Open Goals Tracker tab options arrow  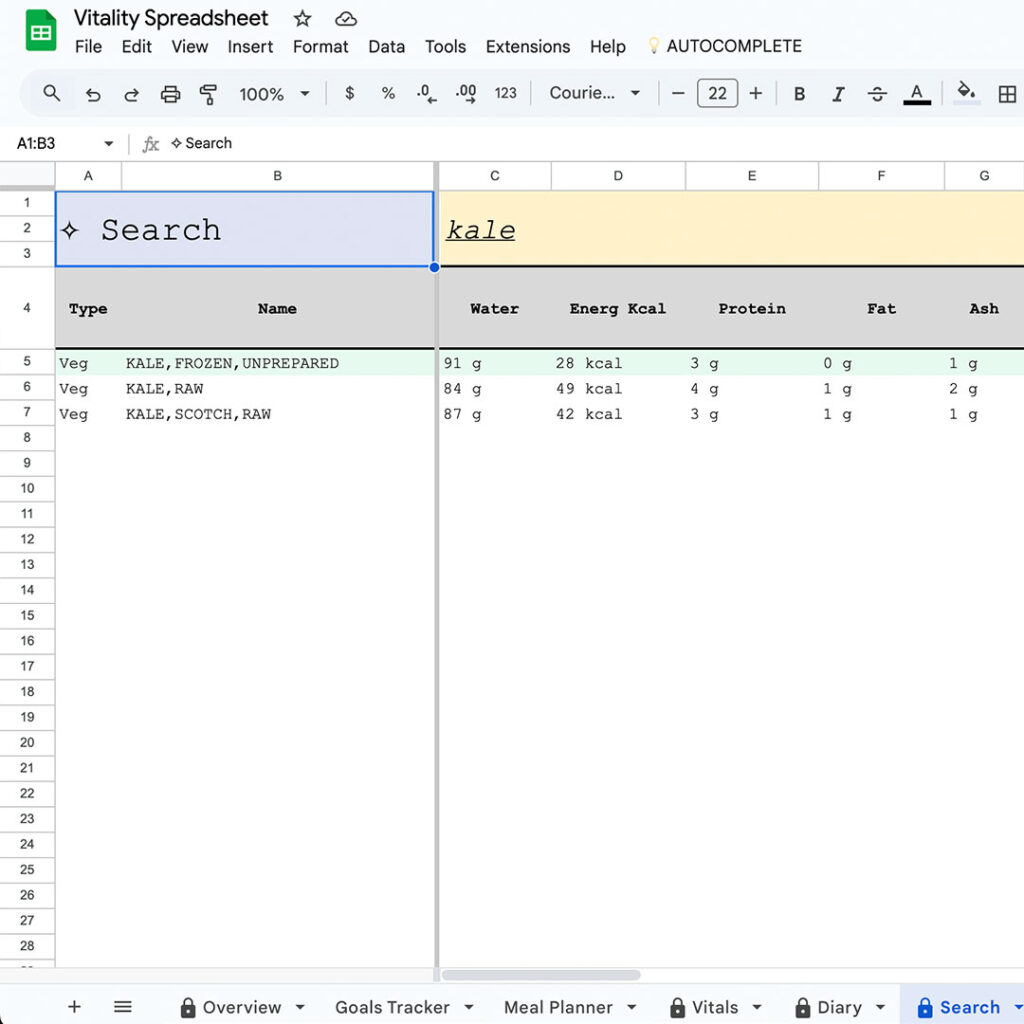click(x=469, y=1007)
